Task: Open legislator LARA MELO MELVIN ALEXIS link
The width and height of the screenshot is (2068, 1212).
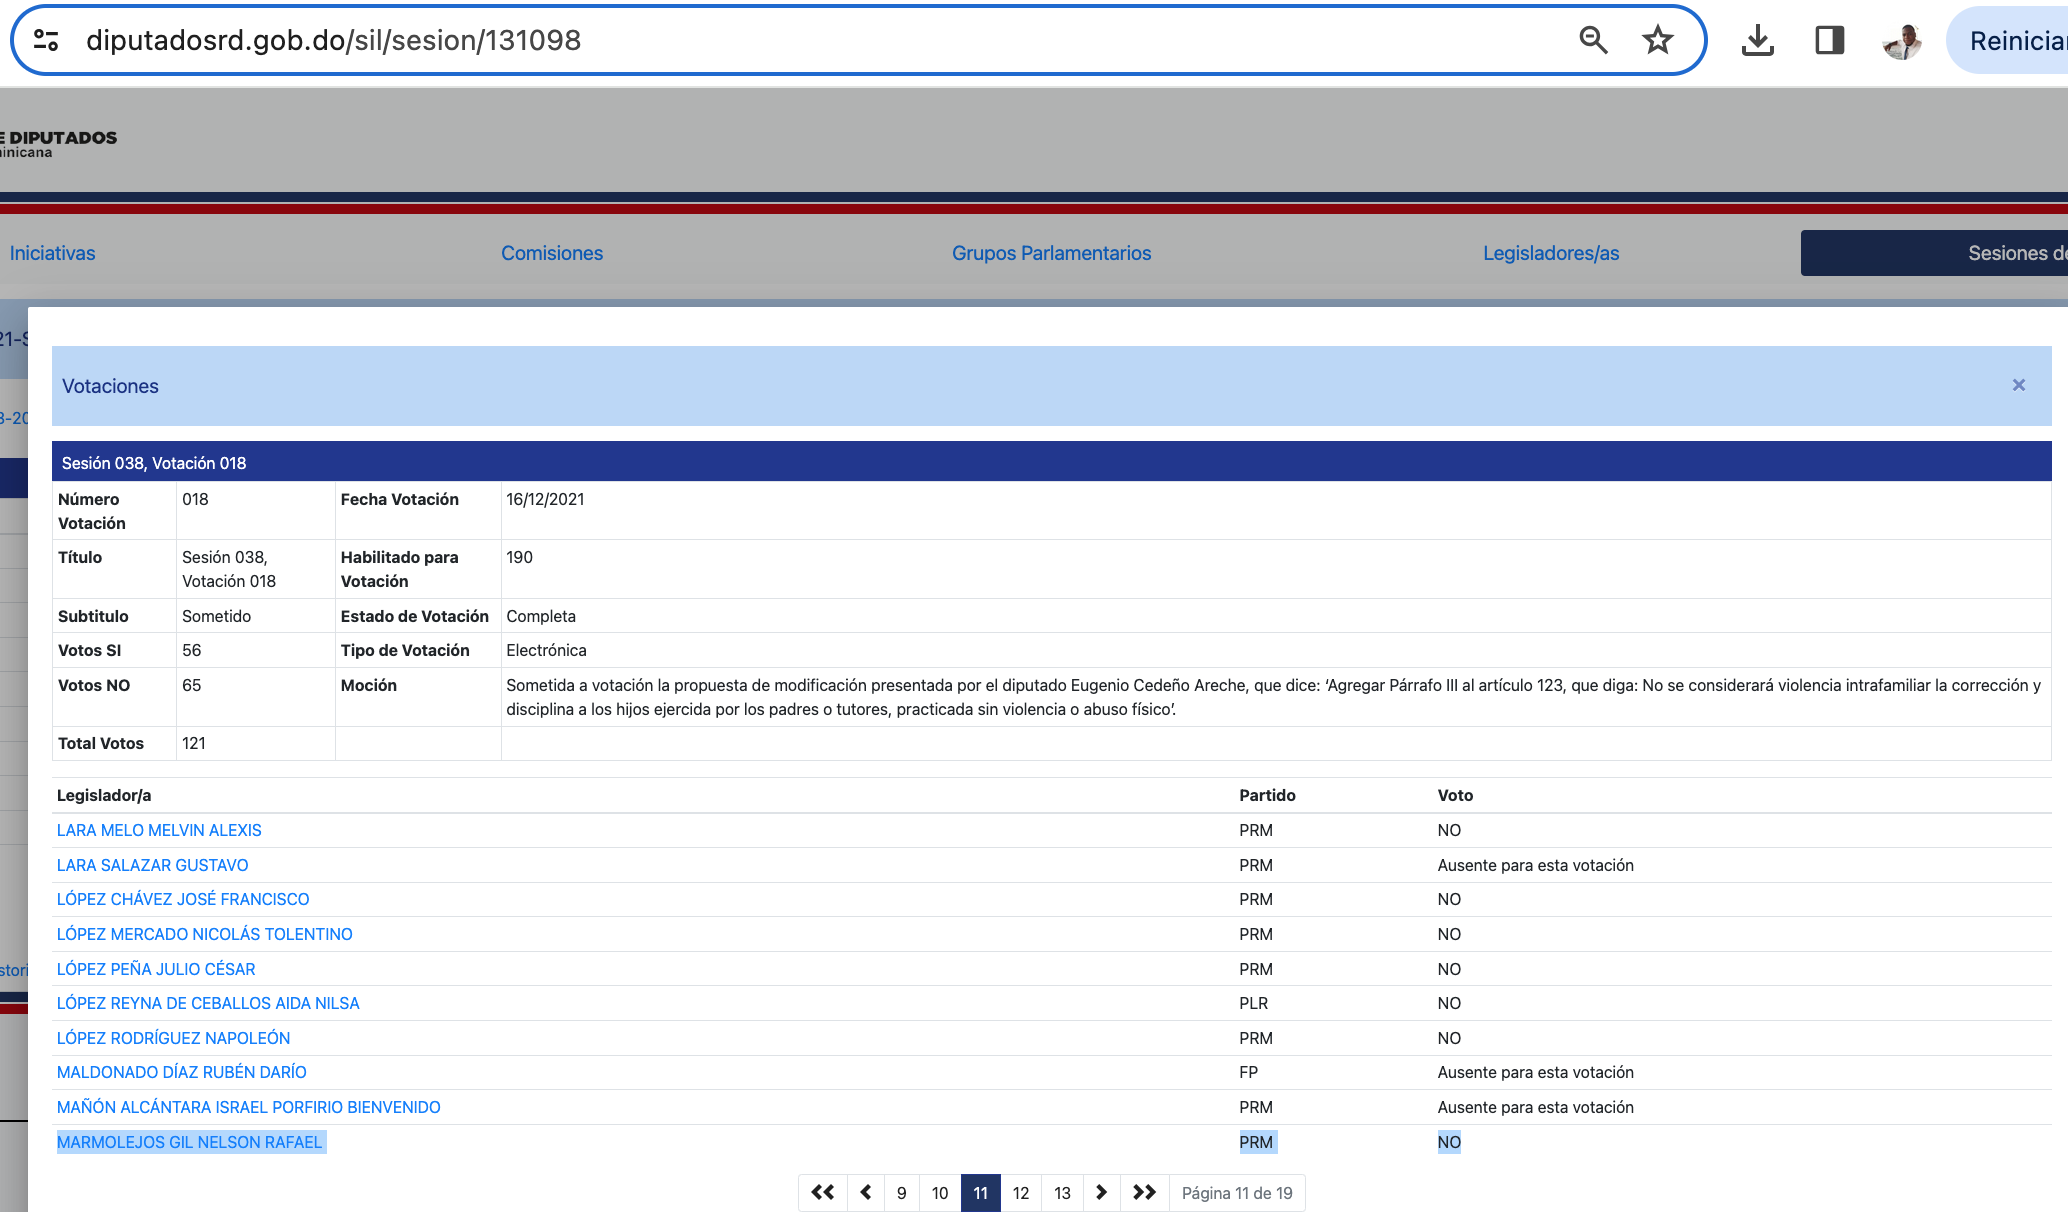Action: point(159,830)
